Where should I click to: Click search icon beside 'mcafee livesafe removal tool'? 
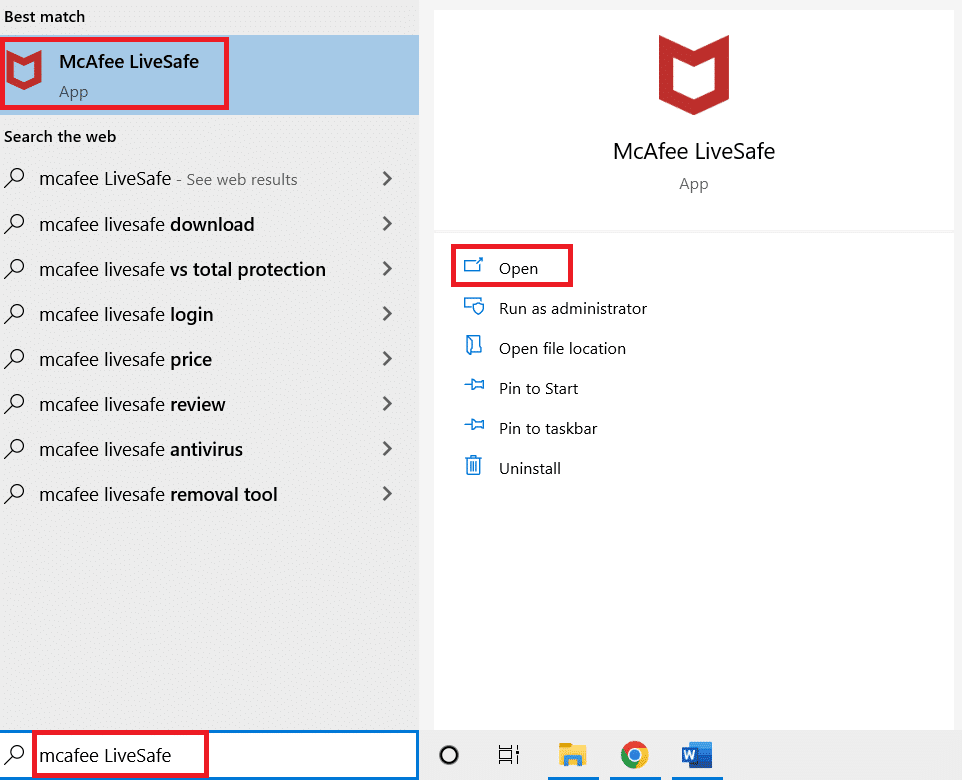14,494
